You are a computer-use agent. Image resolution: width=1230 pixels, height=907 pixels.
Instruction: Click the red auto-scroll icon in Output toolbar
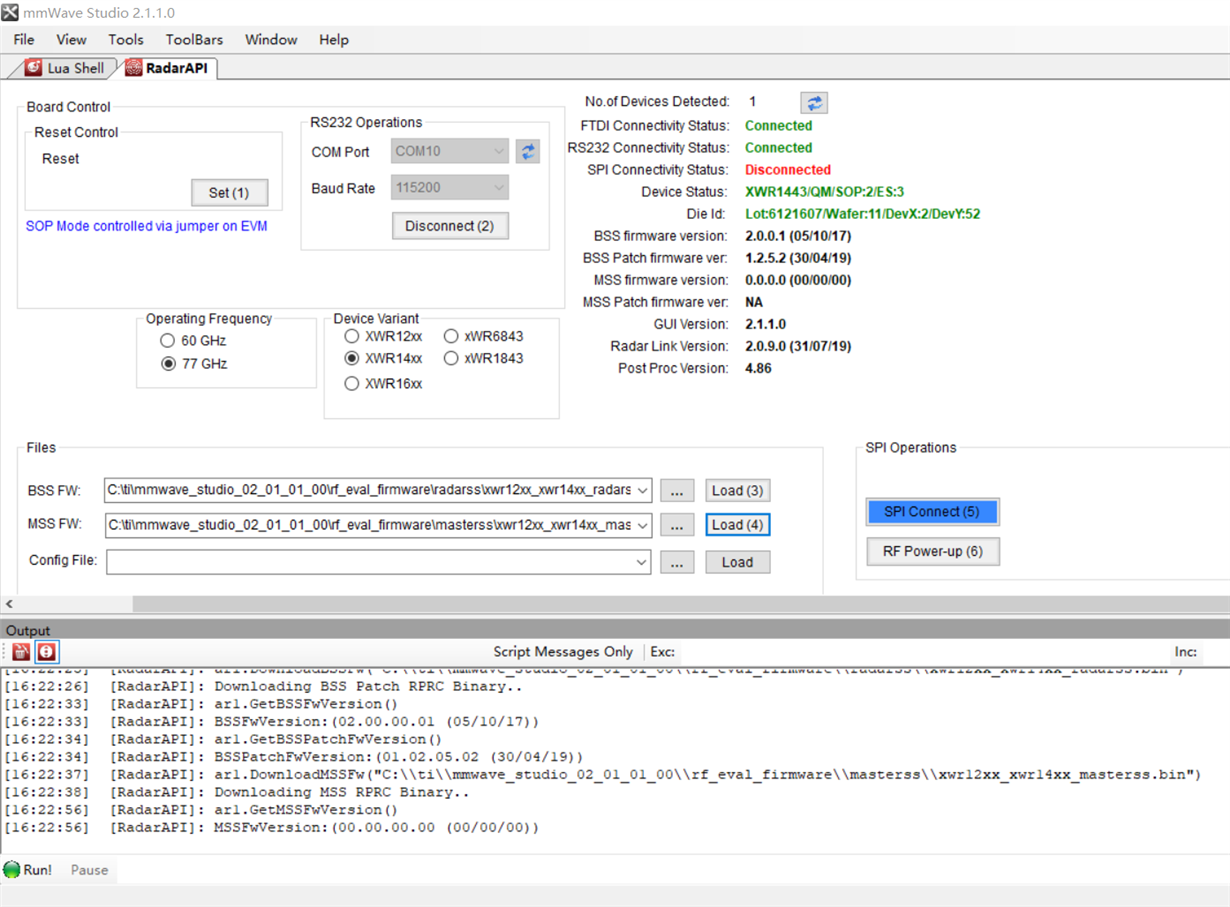click(46, 652)
